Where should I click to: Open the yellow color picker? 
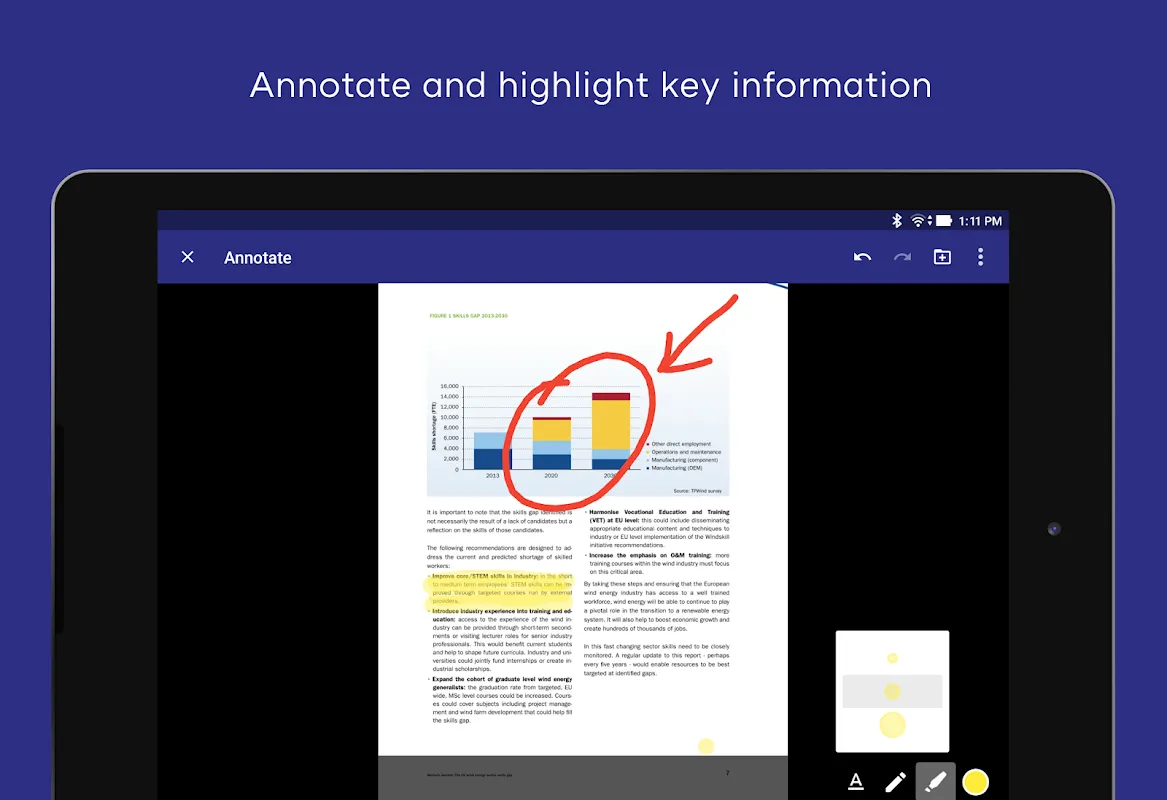975,781
